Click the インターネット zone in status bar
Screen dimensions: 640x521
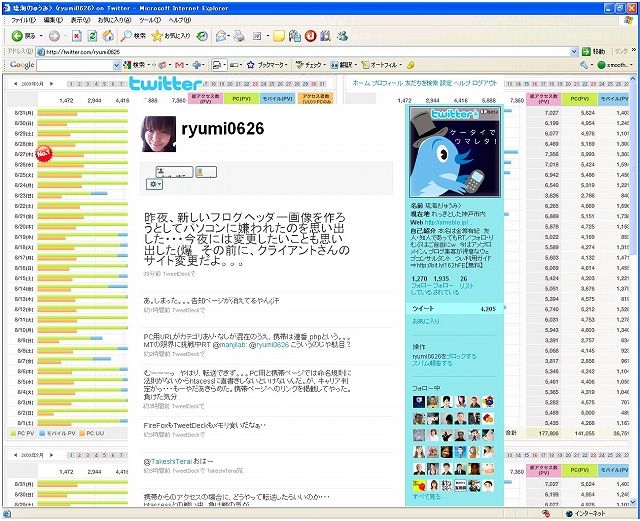586,514
